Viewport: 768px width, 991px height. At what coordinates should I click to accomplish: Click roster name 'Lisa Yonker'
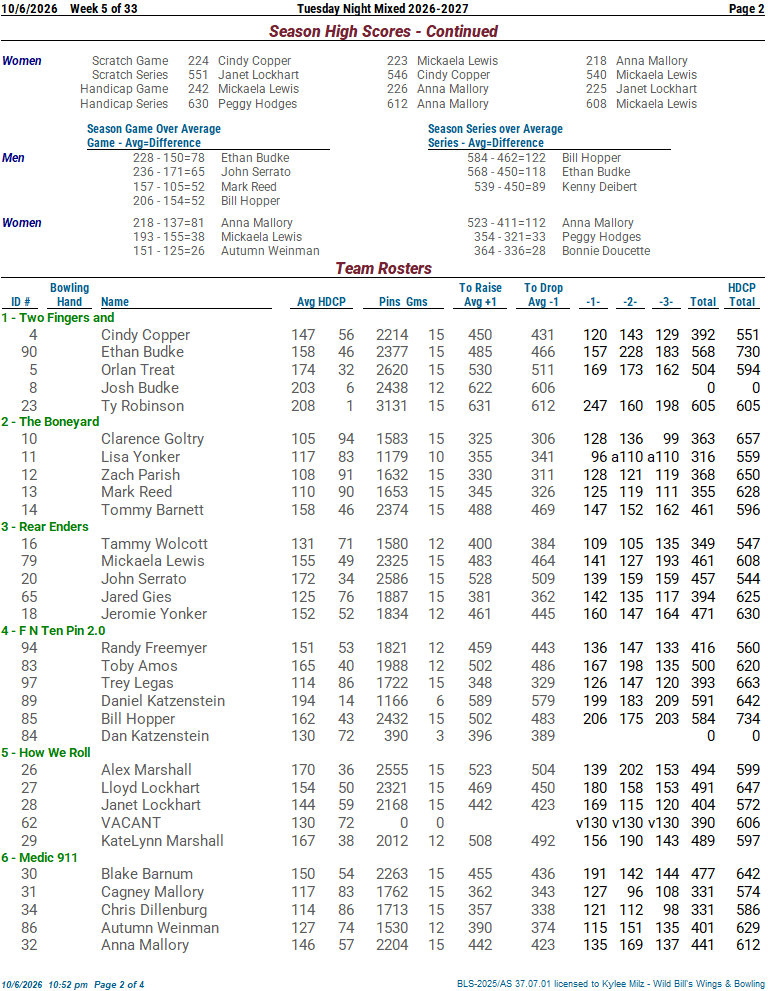pos(140,457)
